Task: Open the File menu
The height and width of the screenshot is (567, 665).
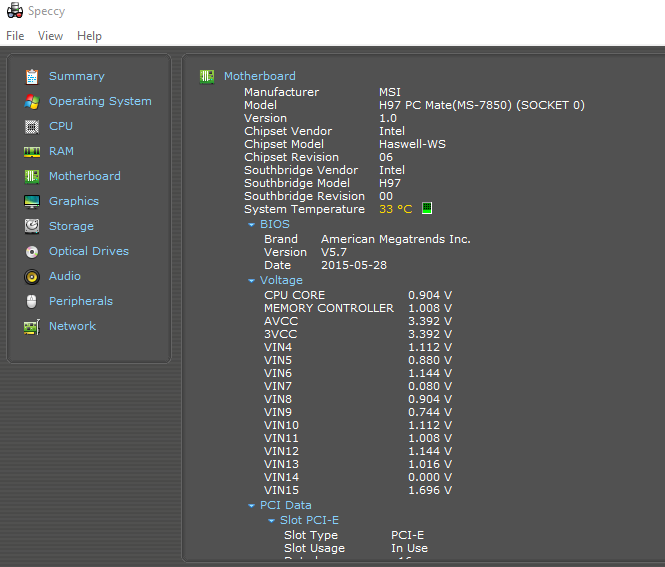Action: 15,36
